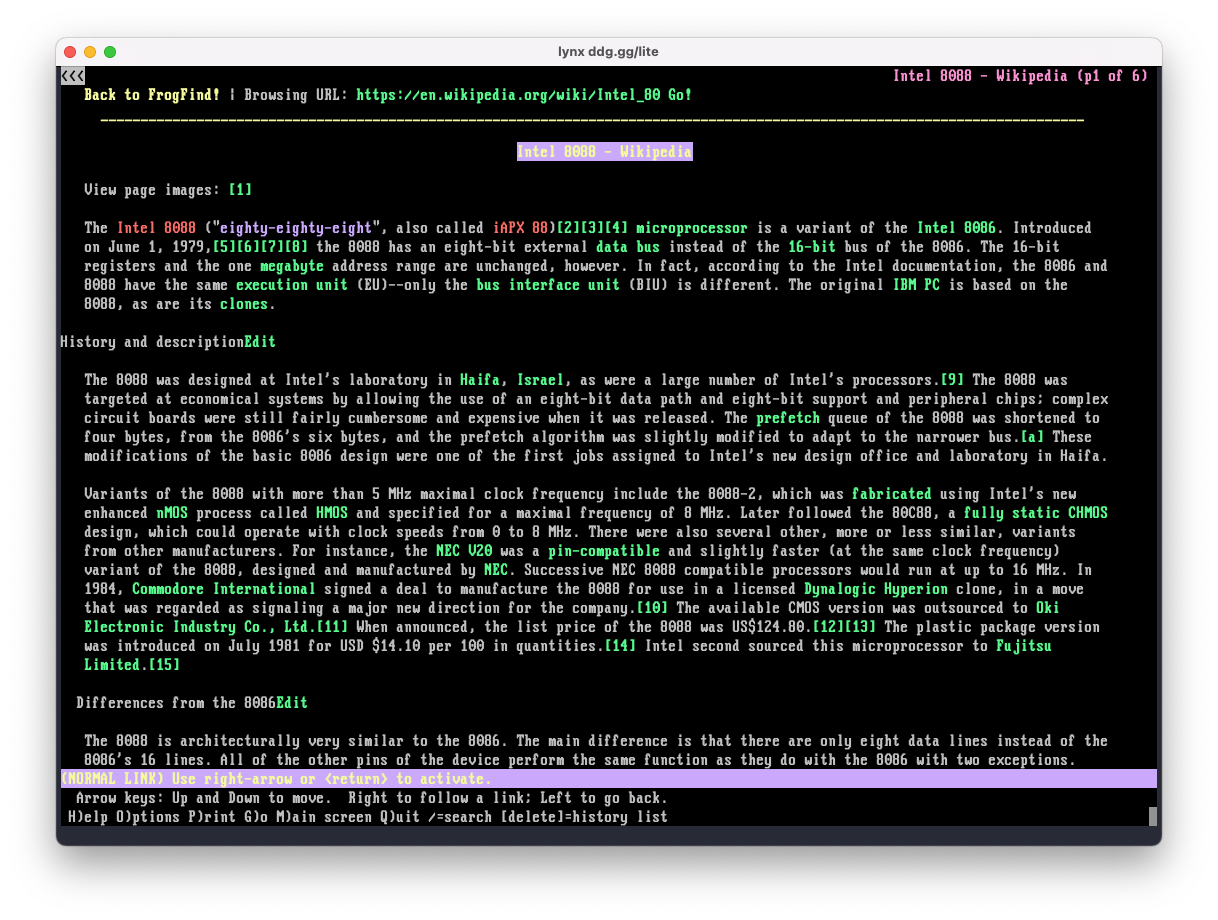Screen dimensions: 1218x920
Task: Click the highlighted 'Intel 8088 - Wikipedia' title
Action: coord(604,152)
